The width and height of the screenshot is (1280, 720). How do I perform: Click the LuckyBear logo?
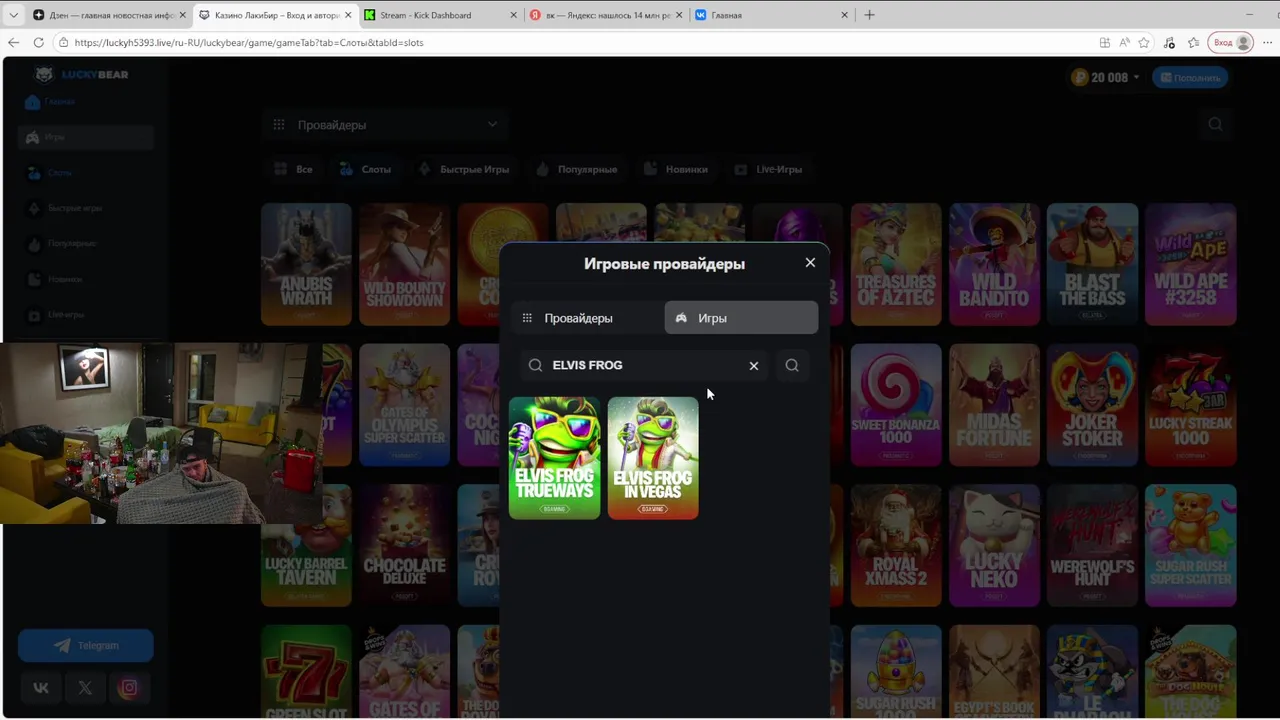pos(82,75)
